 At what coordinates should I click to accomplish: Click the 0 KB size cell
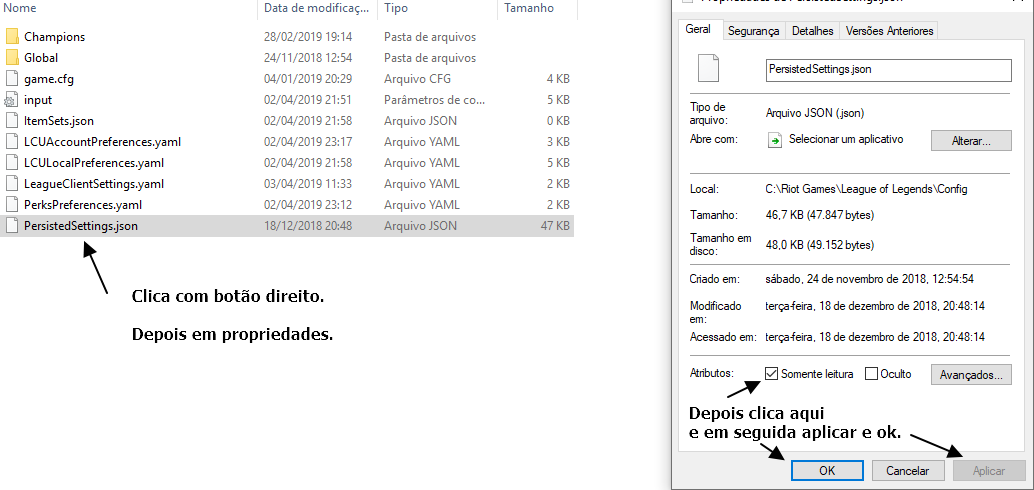pyautogui.click(x=558, y=121)
